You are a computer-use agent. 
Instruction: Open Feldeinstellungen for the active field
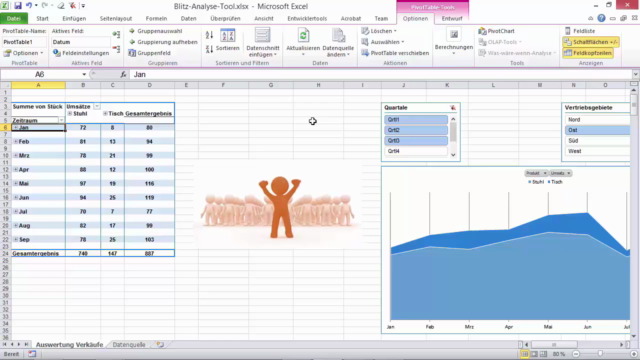[x=81, y=53]
